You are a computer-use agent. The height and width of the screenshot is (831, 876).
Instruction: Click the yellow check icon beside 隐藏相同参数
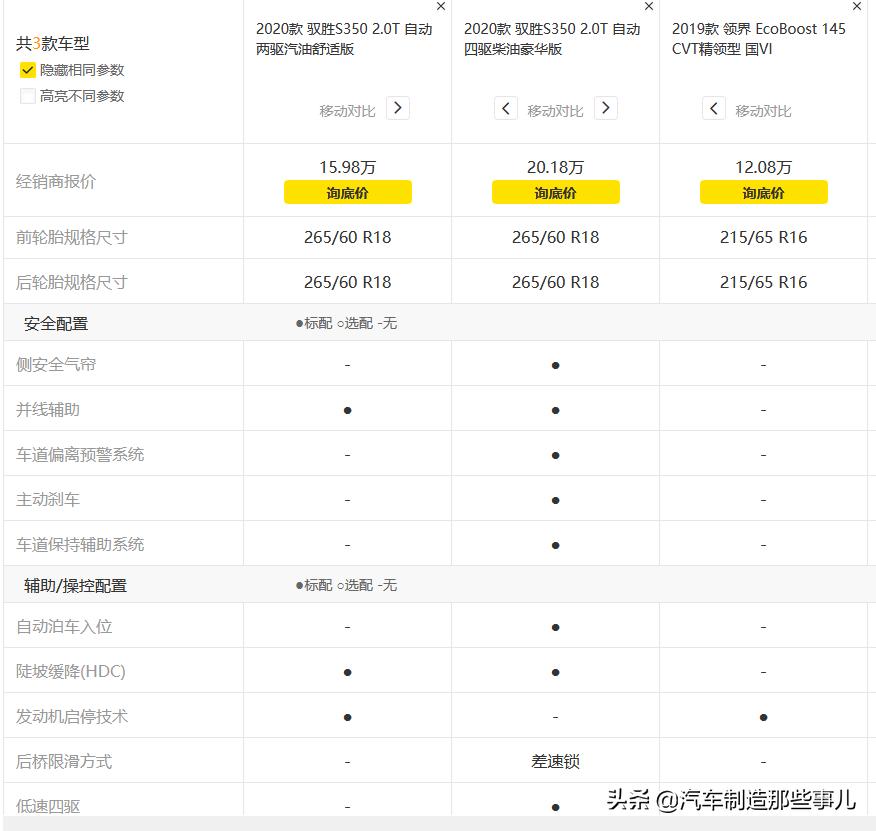(27, 70)
